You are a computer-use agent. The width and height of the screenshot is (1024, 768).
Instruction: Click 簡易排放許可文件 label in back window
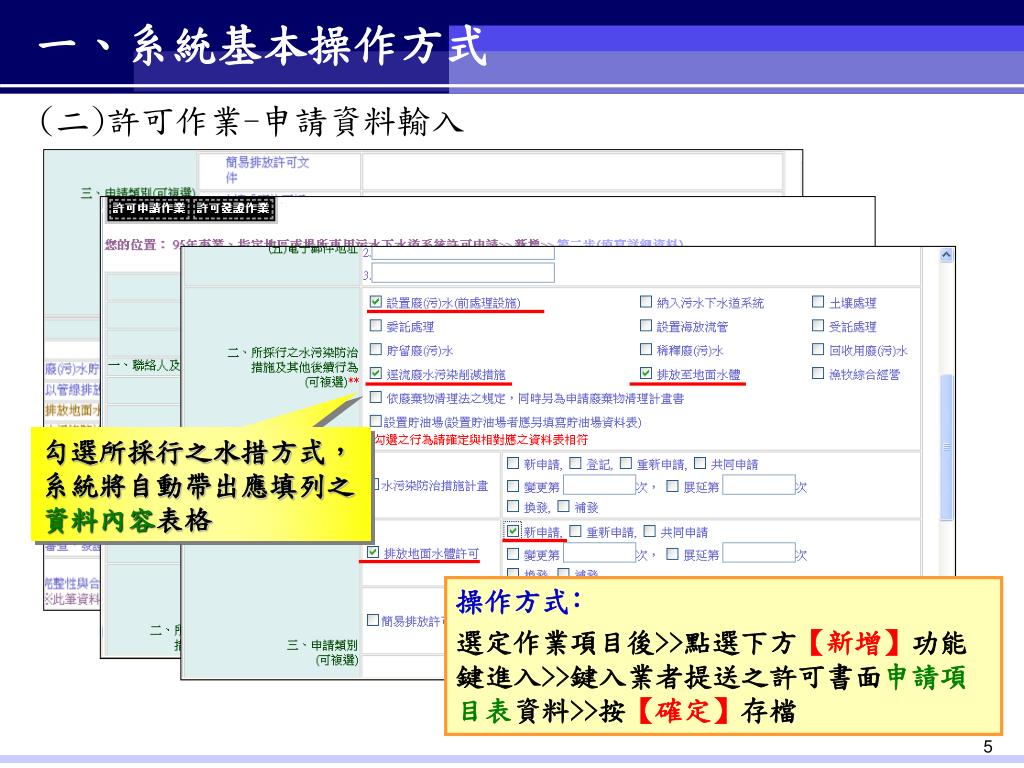(268, 170)
